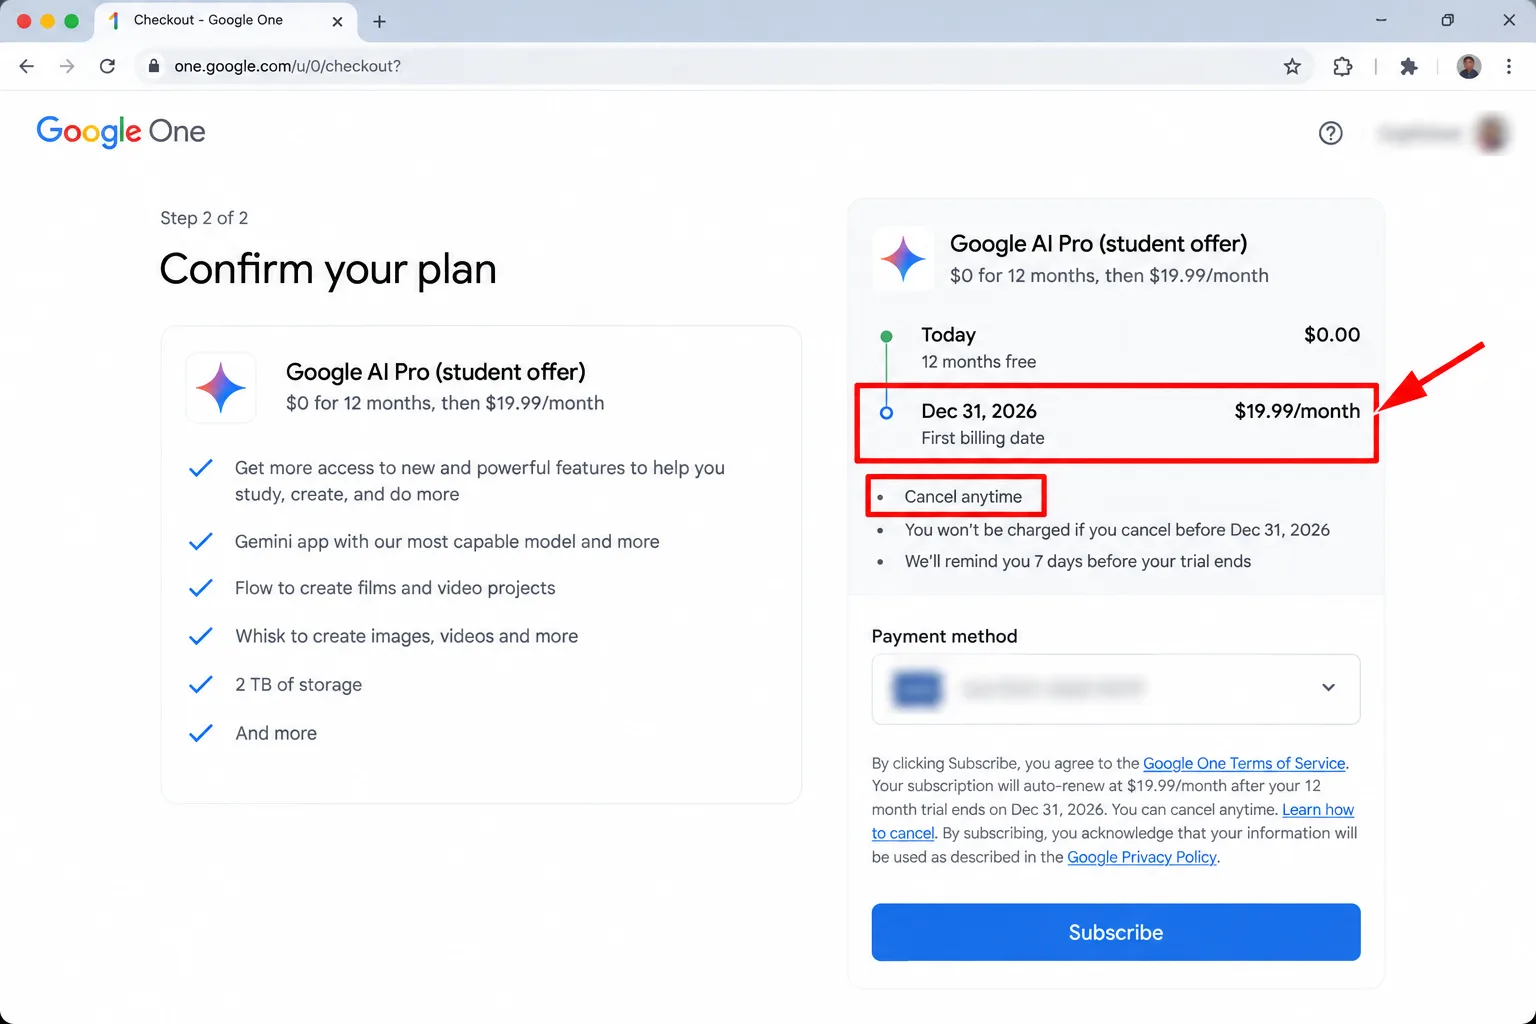The width and height of the screenshot is (1536, 1024).
Task: Expand the Payment method dropdown
Action: 1116,689
